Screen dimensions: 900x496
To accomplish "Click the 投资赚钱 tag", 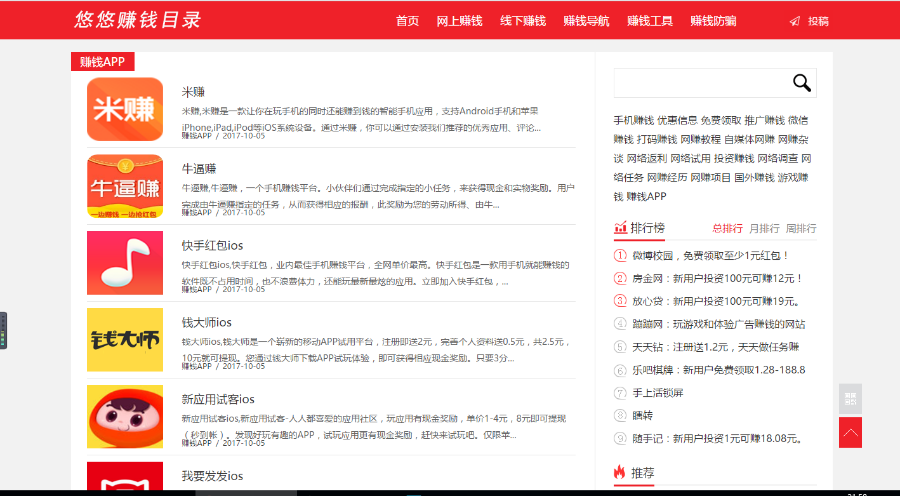I will pos(734,158).
